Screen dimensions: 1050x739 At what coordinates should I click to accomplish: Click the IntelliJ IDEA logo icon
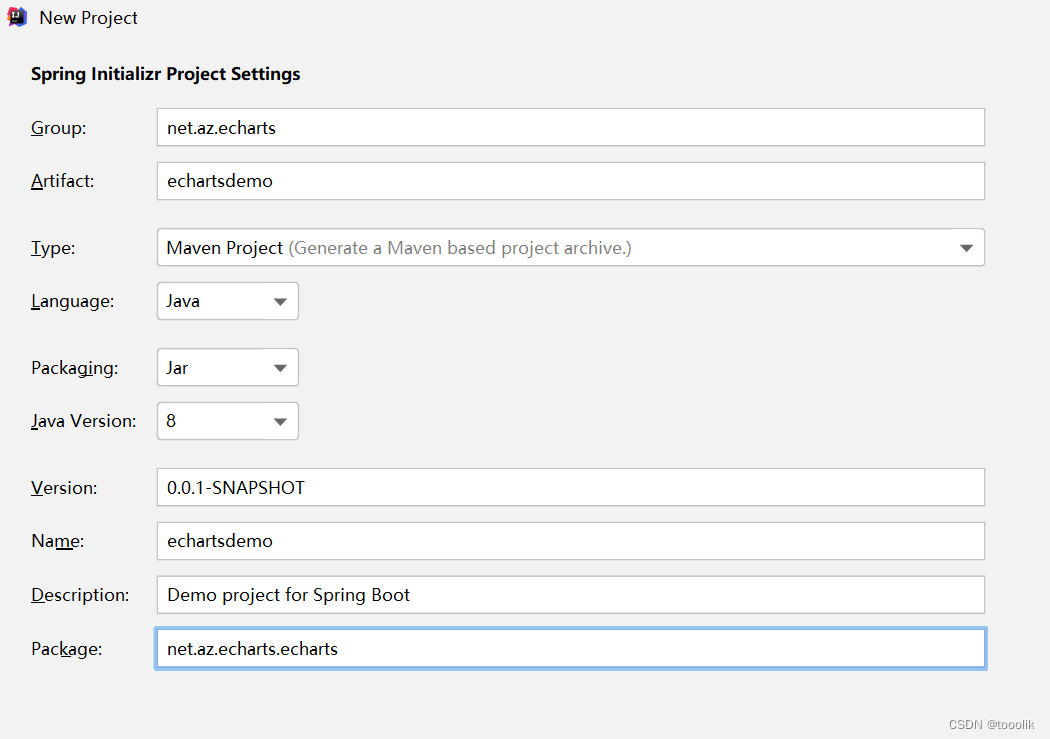pos(17,17)
